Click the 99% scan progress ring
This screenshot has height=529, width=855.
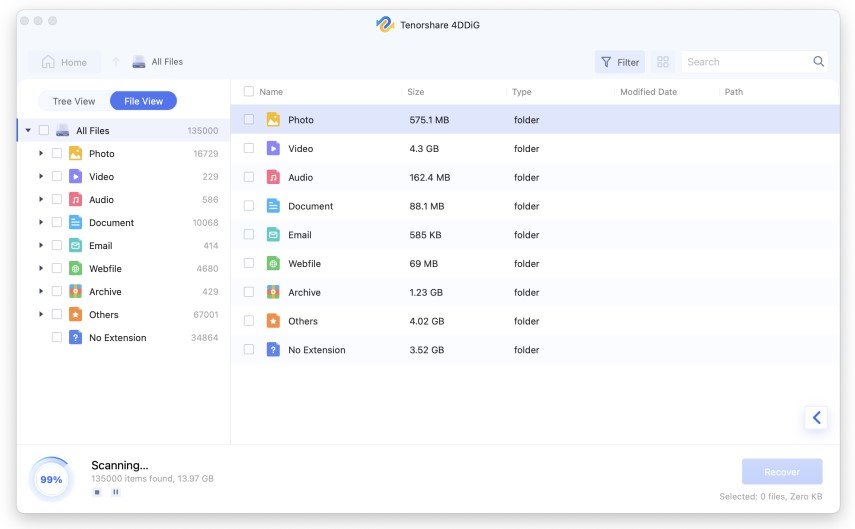coord(51,479)
